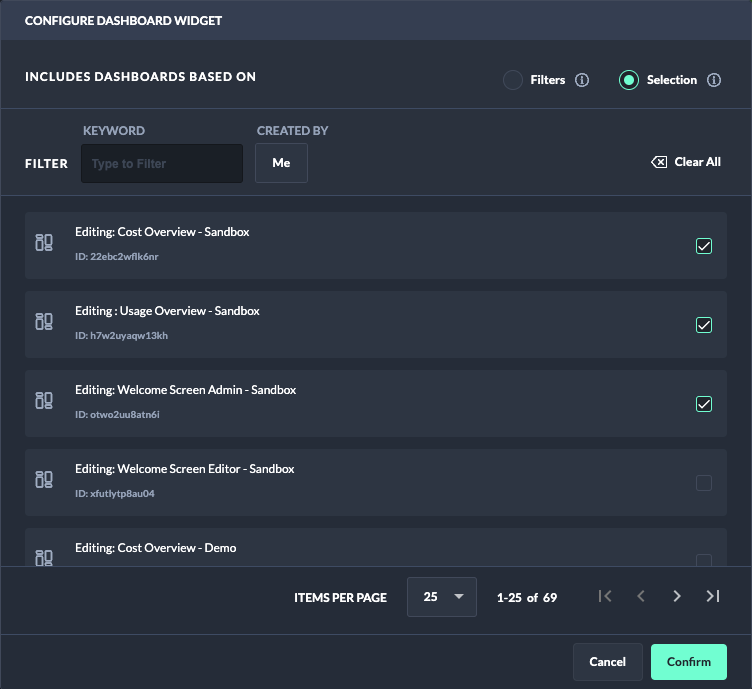Click the Cancel button
This screenshot has width=752, height=689.
coord(607,662)
